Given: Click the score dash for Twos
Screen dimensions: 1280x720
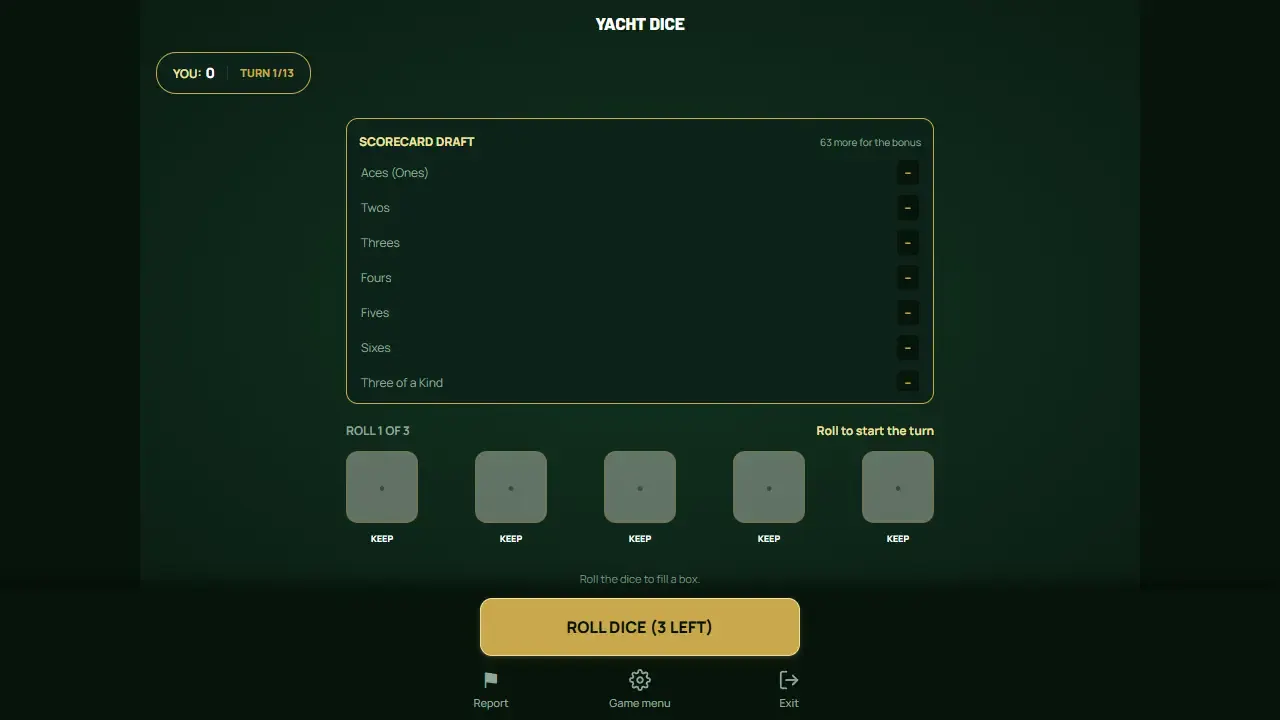Looking at the screenshot, I should (x=907, y=208).
